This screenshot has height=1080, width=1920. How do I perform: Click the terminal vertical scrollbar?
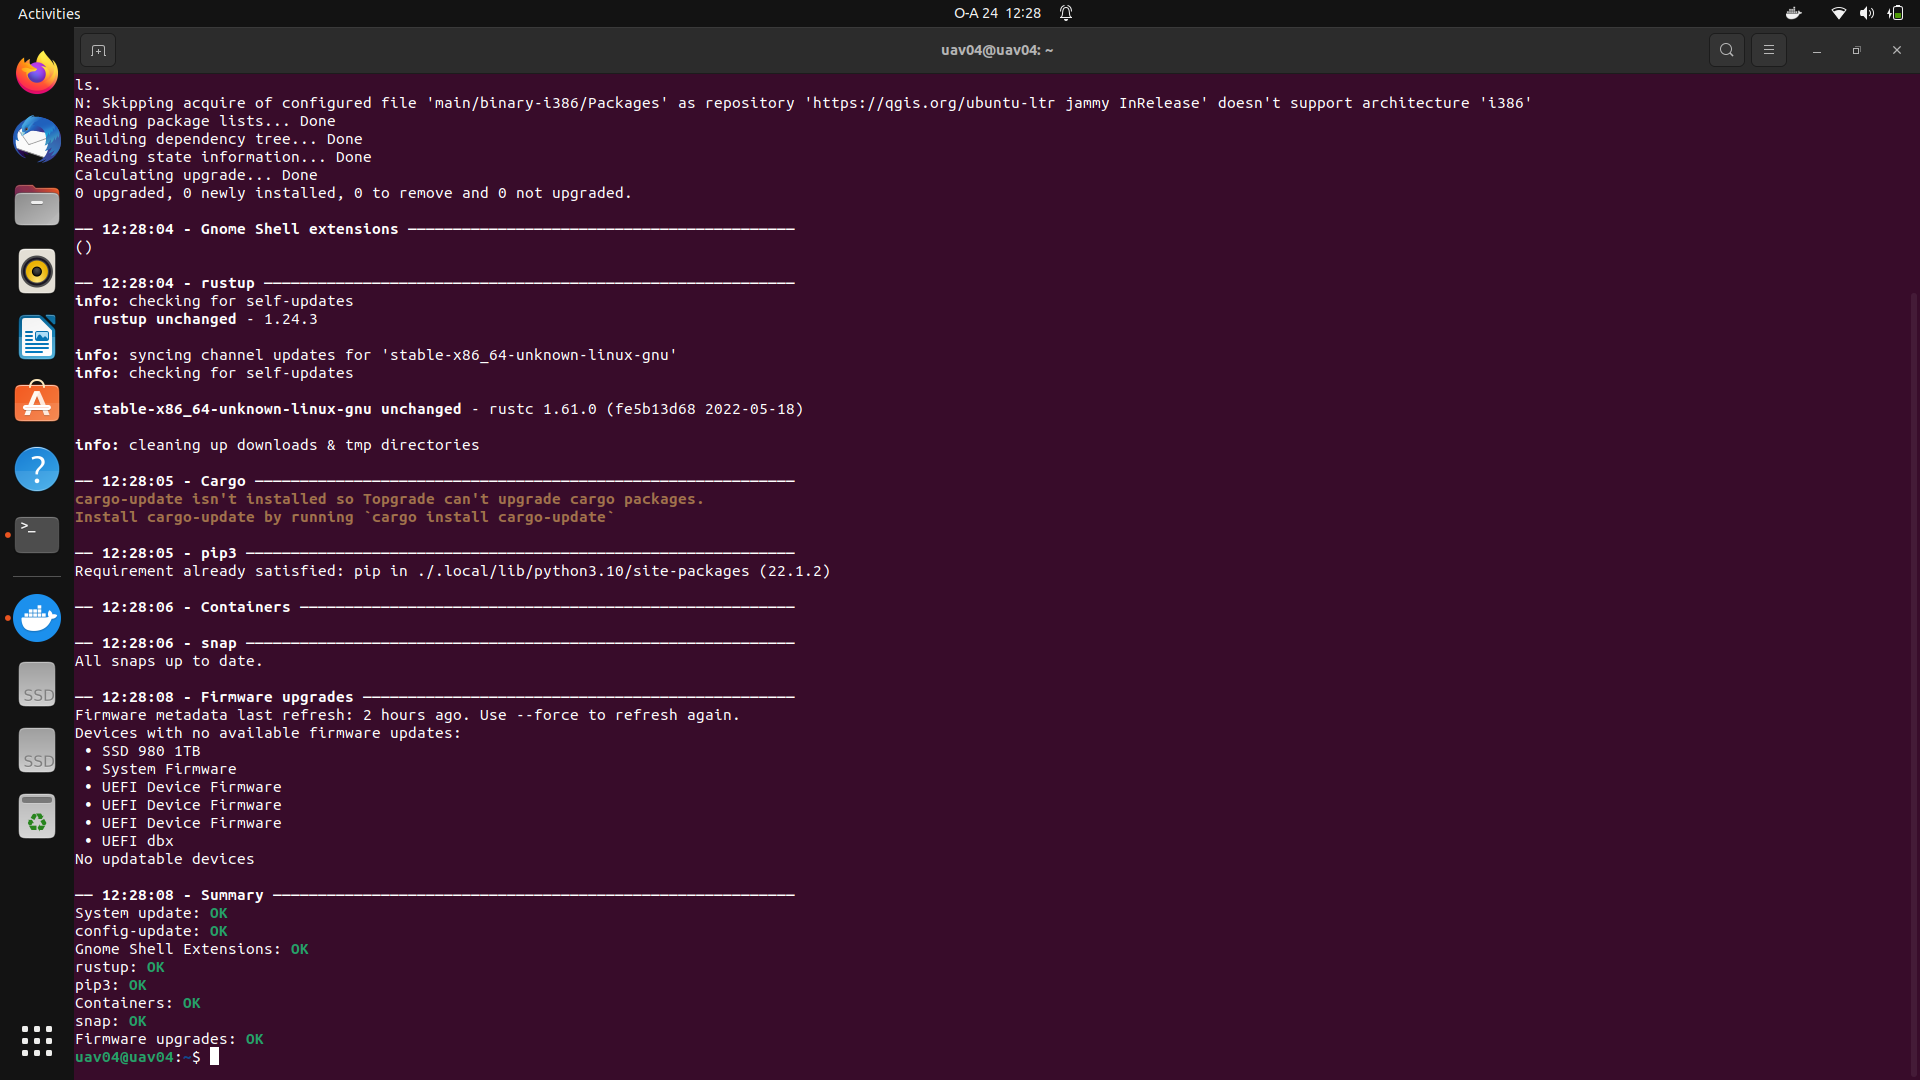click(1913, 680)
